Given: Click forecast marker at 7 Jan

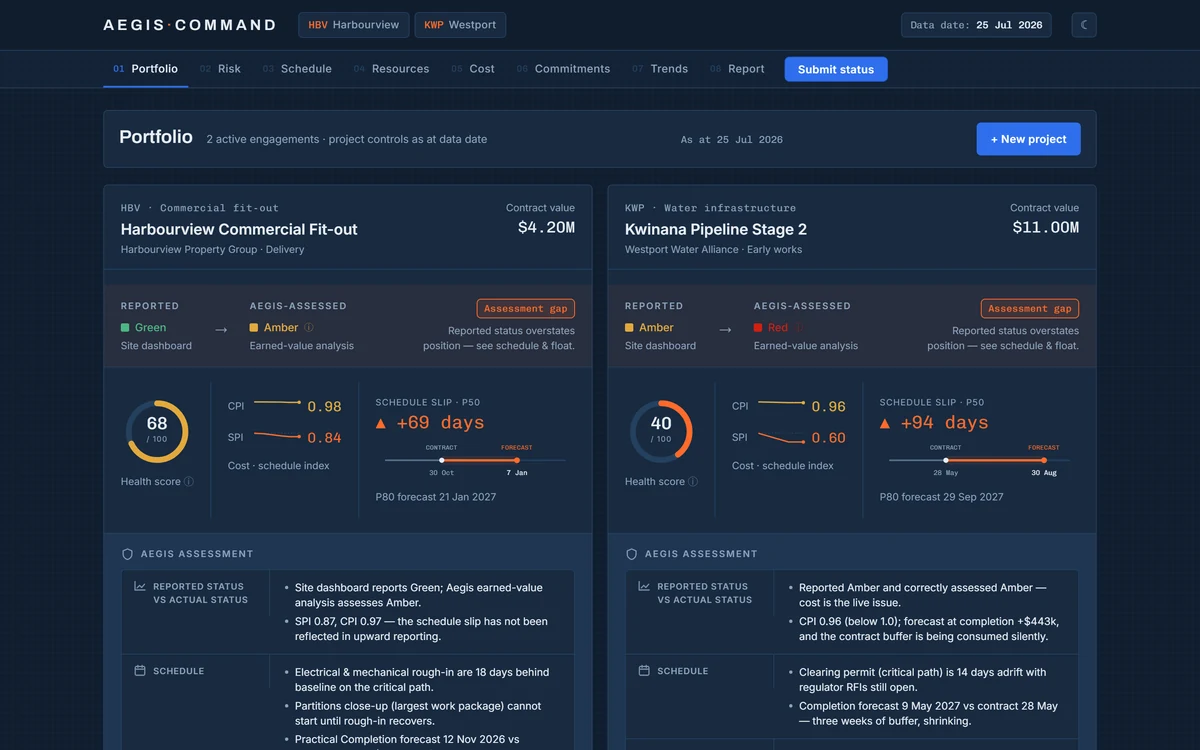Looking at the screenshot, I should [517, 460].
